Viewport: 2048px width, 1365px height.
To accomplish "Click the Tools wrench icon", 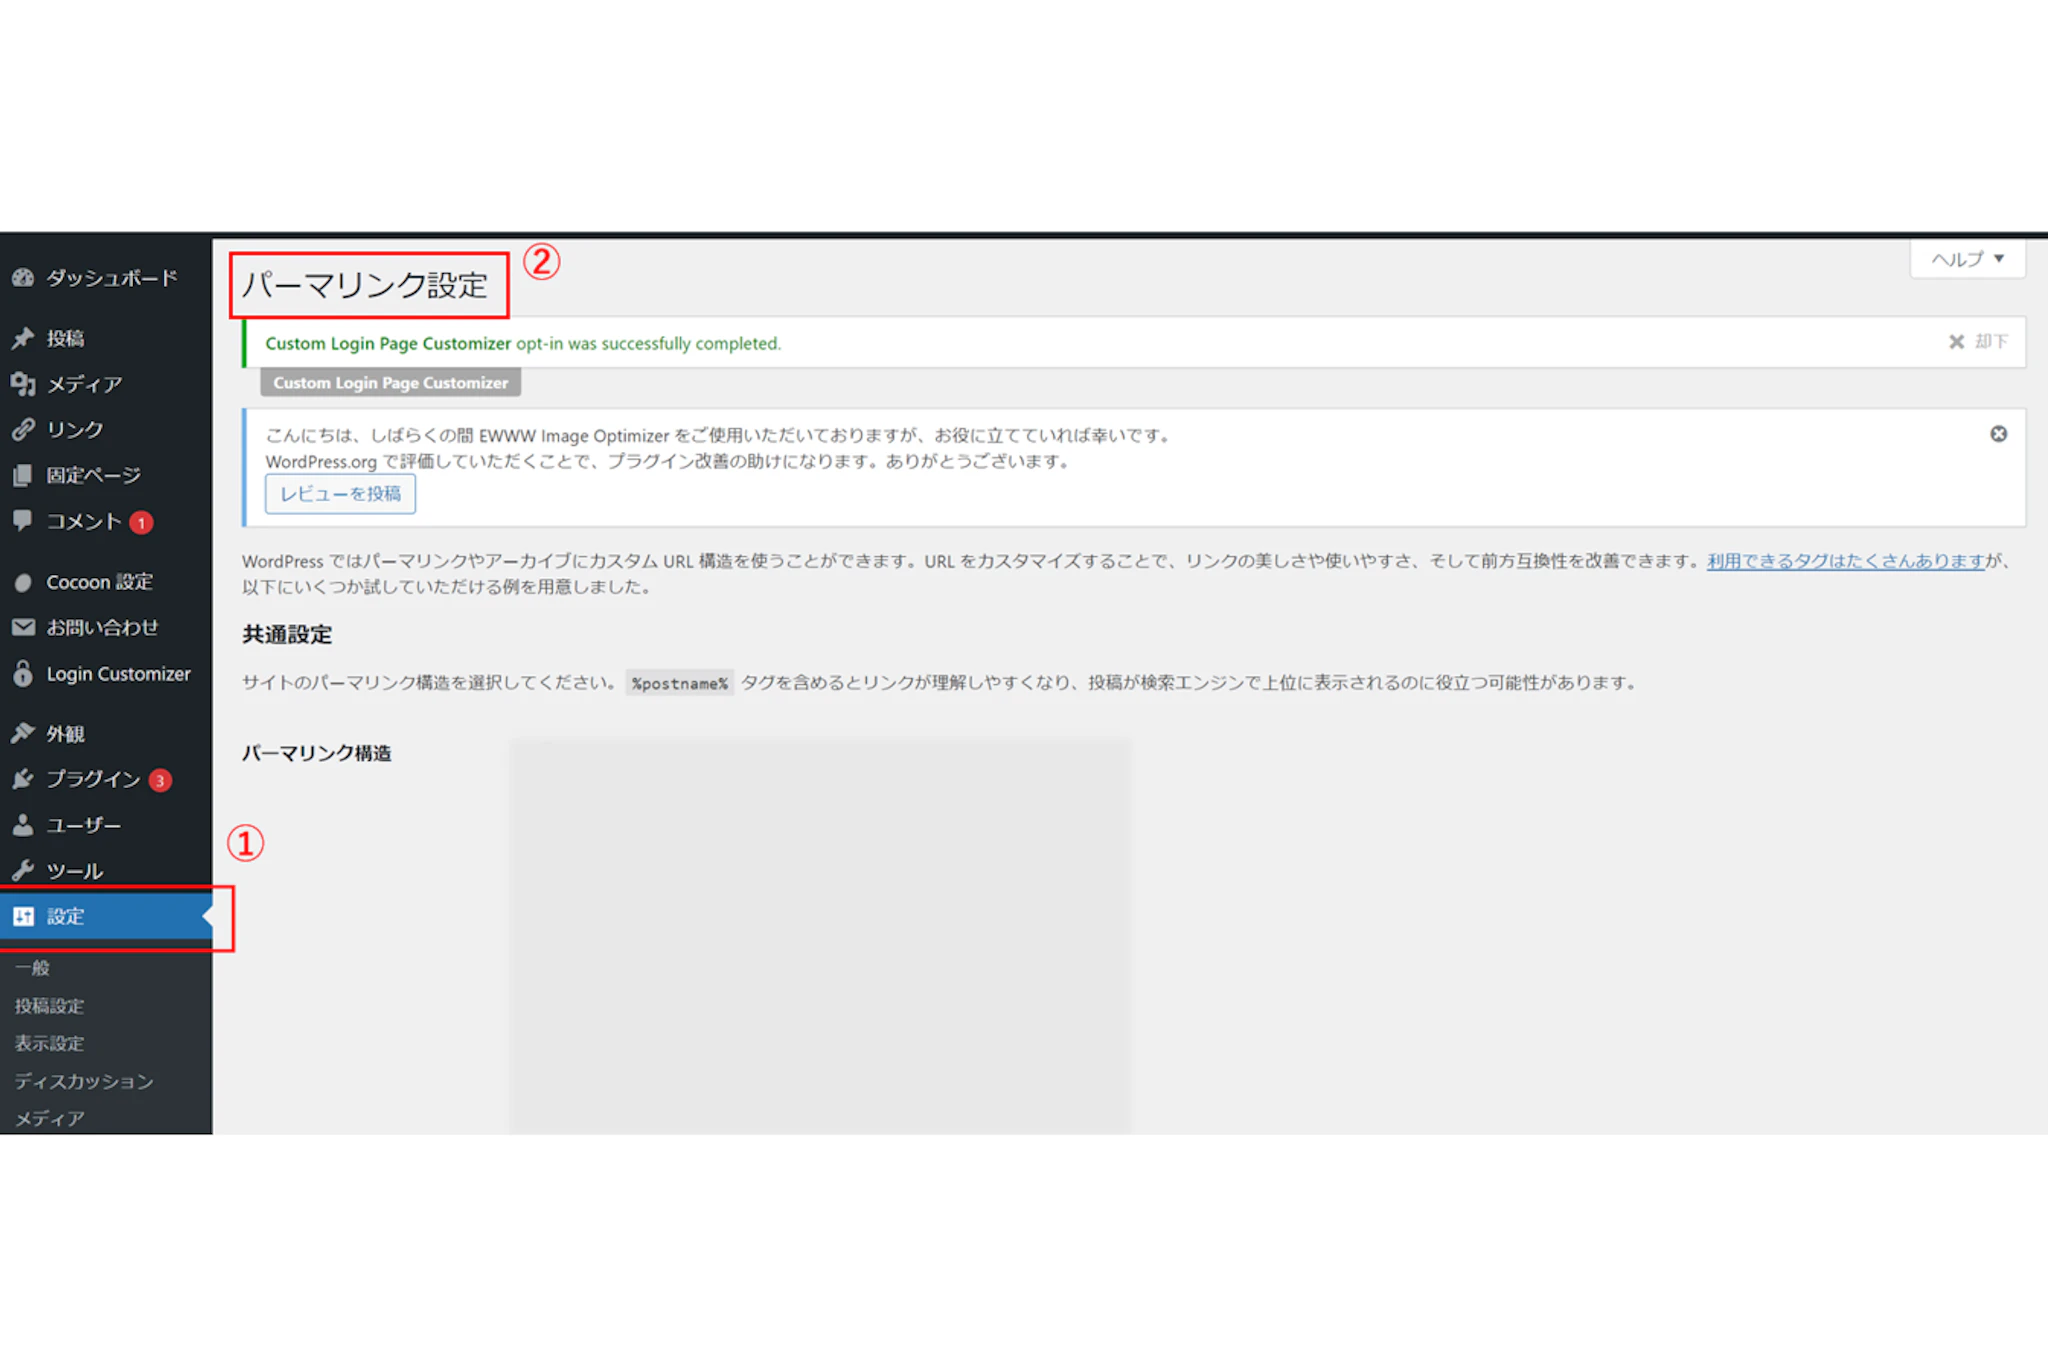I will tap(23, 870).
